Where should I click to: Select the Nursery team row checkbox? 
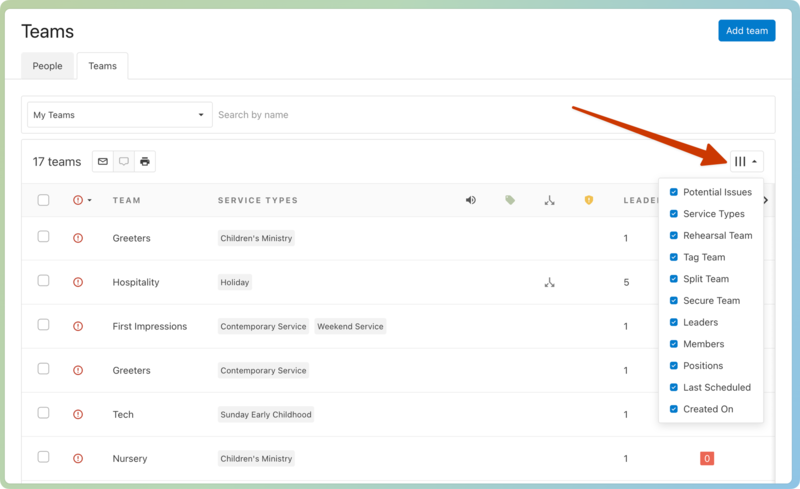pyautogui.click(x=43, y=457)
